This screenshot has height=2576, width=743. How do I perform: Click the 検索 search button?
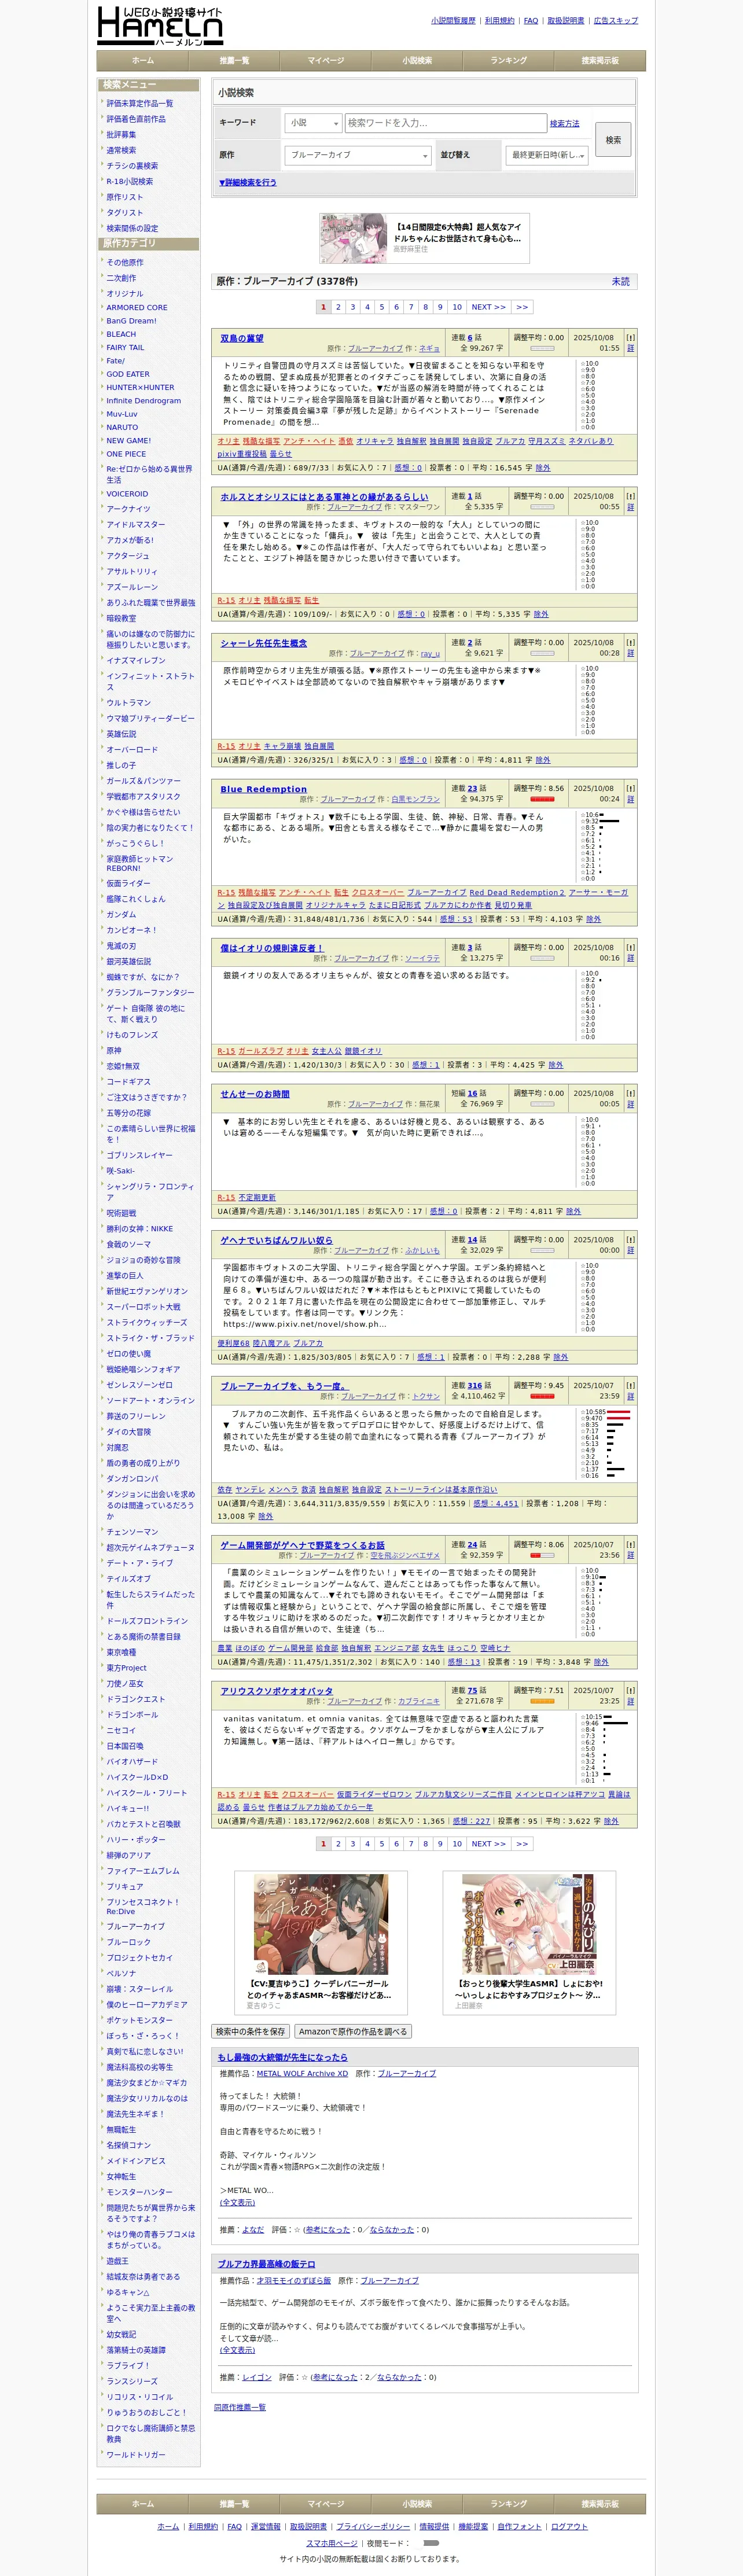(613, 140)
